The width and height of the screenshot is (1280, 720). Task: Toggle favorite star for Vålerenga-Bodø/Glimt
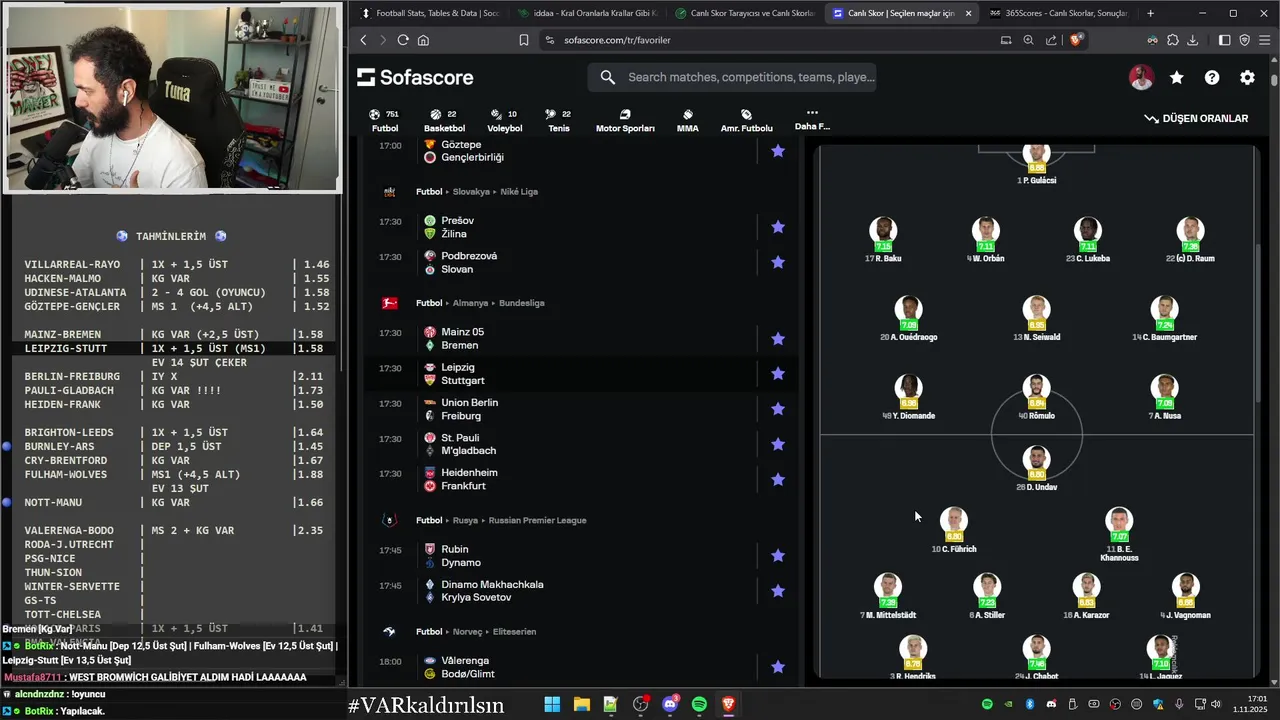point(778,667)
